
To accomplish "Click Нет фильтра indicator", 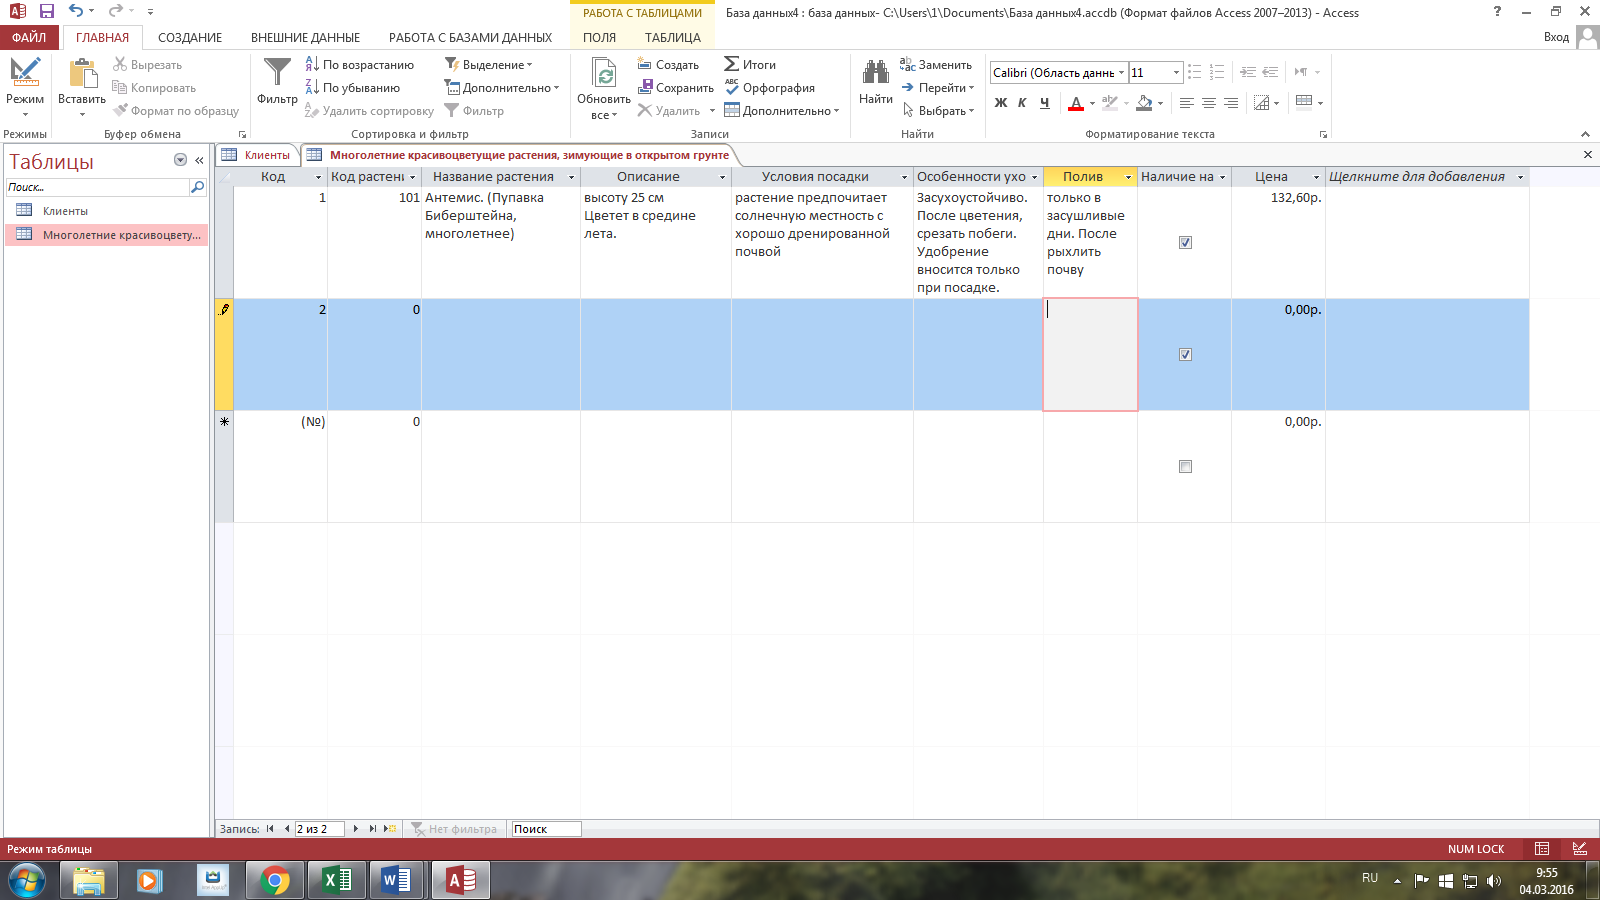I will pyautogui.click(x=454, y=829).
